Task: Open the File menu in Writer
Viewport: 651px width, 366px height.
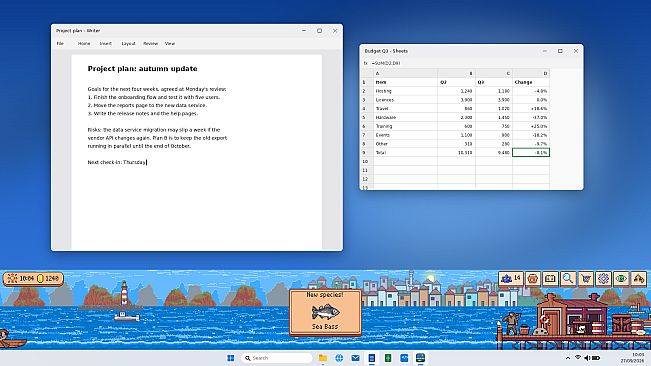Action: coord(60,44)
